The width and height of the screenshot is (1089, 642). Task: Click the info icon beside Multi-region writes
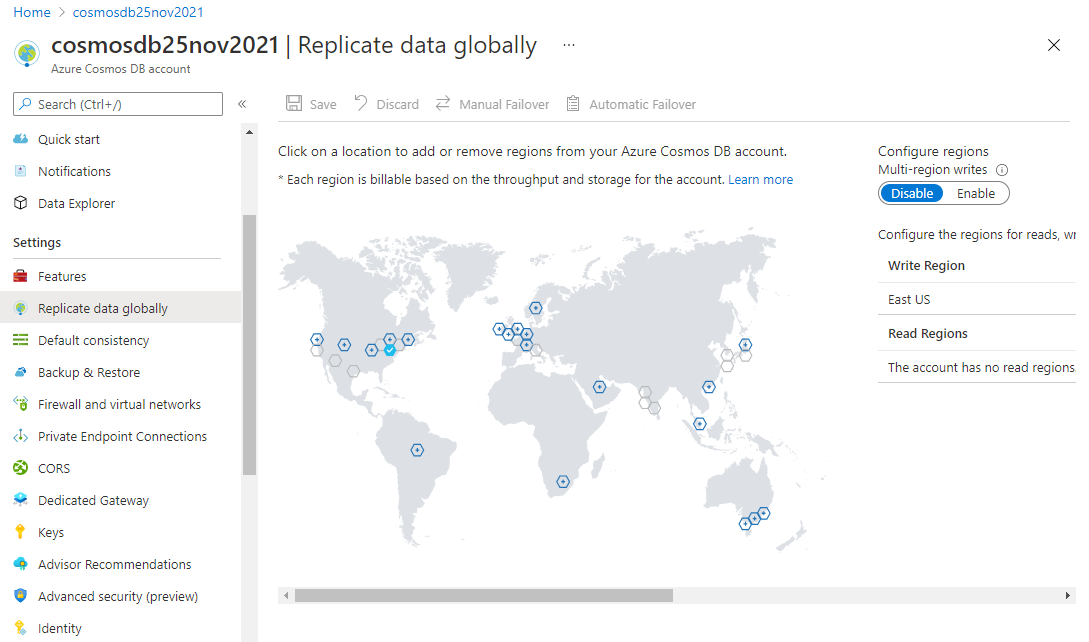(1001, 170)
